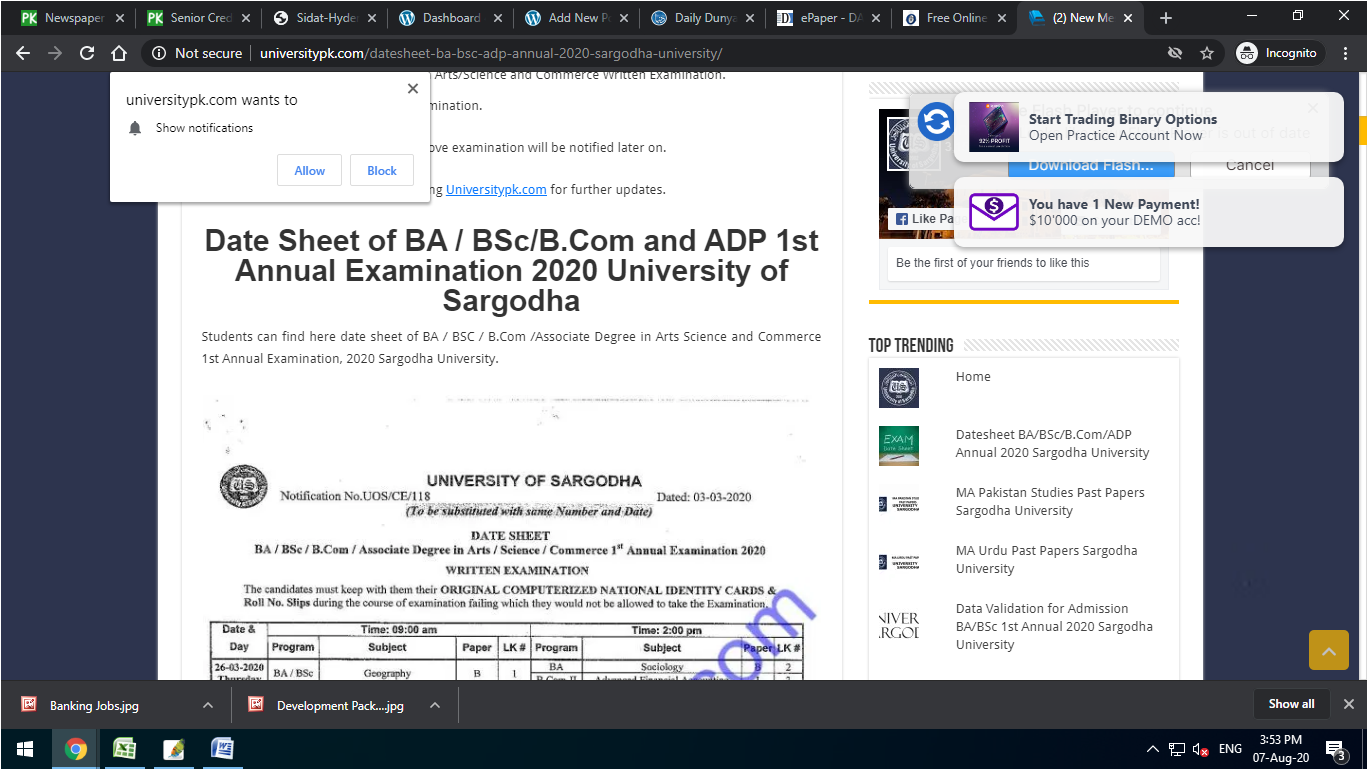This screenshot has height=770, width=1368.
Task: Open the browser home page icon
Action: coord(119,53)
